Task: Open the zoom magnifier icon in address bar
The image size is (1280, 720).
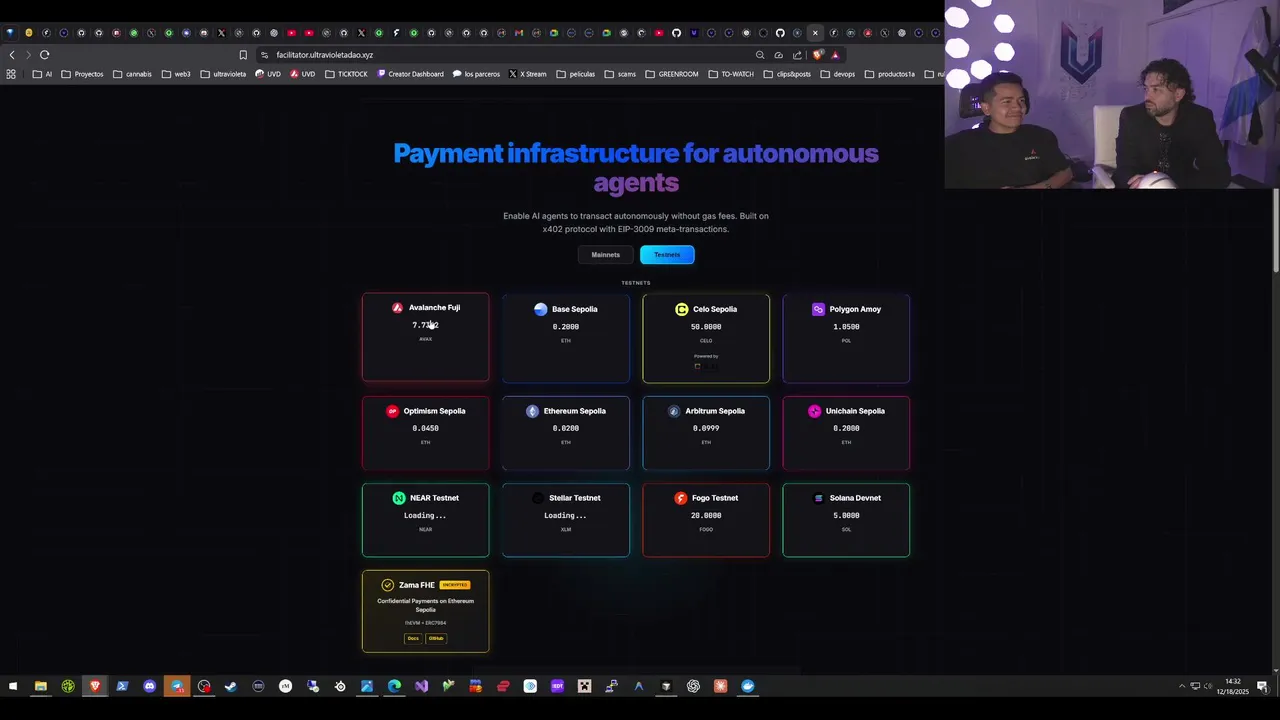Action: [x=760, y=55]
